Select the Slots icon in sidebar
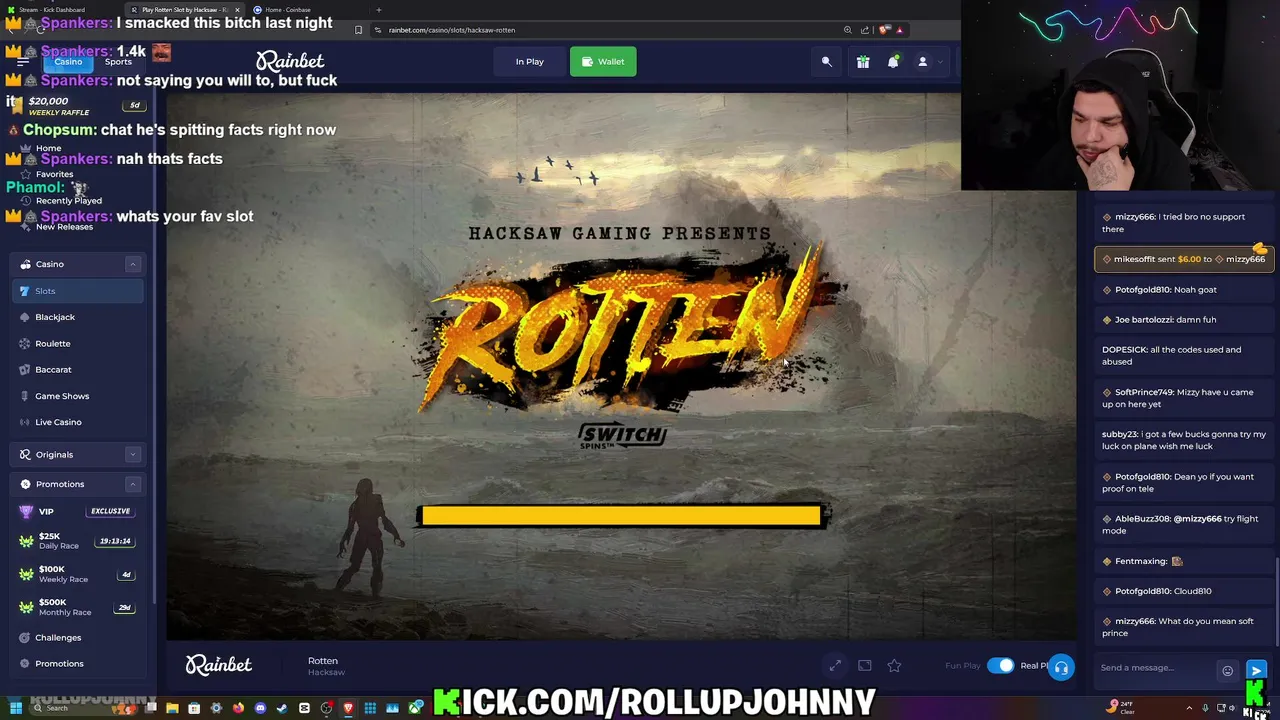This screenshot has height=720, width=1280. pos(25,291)
